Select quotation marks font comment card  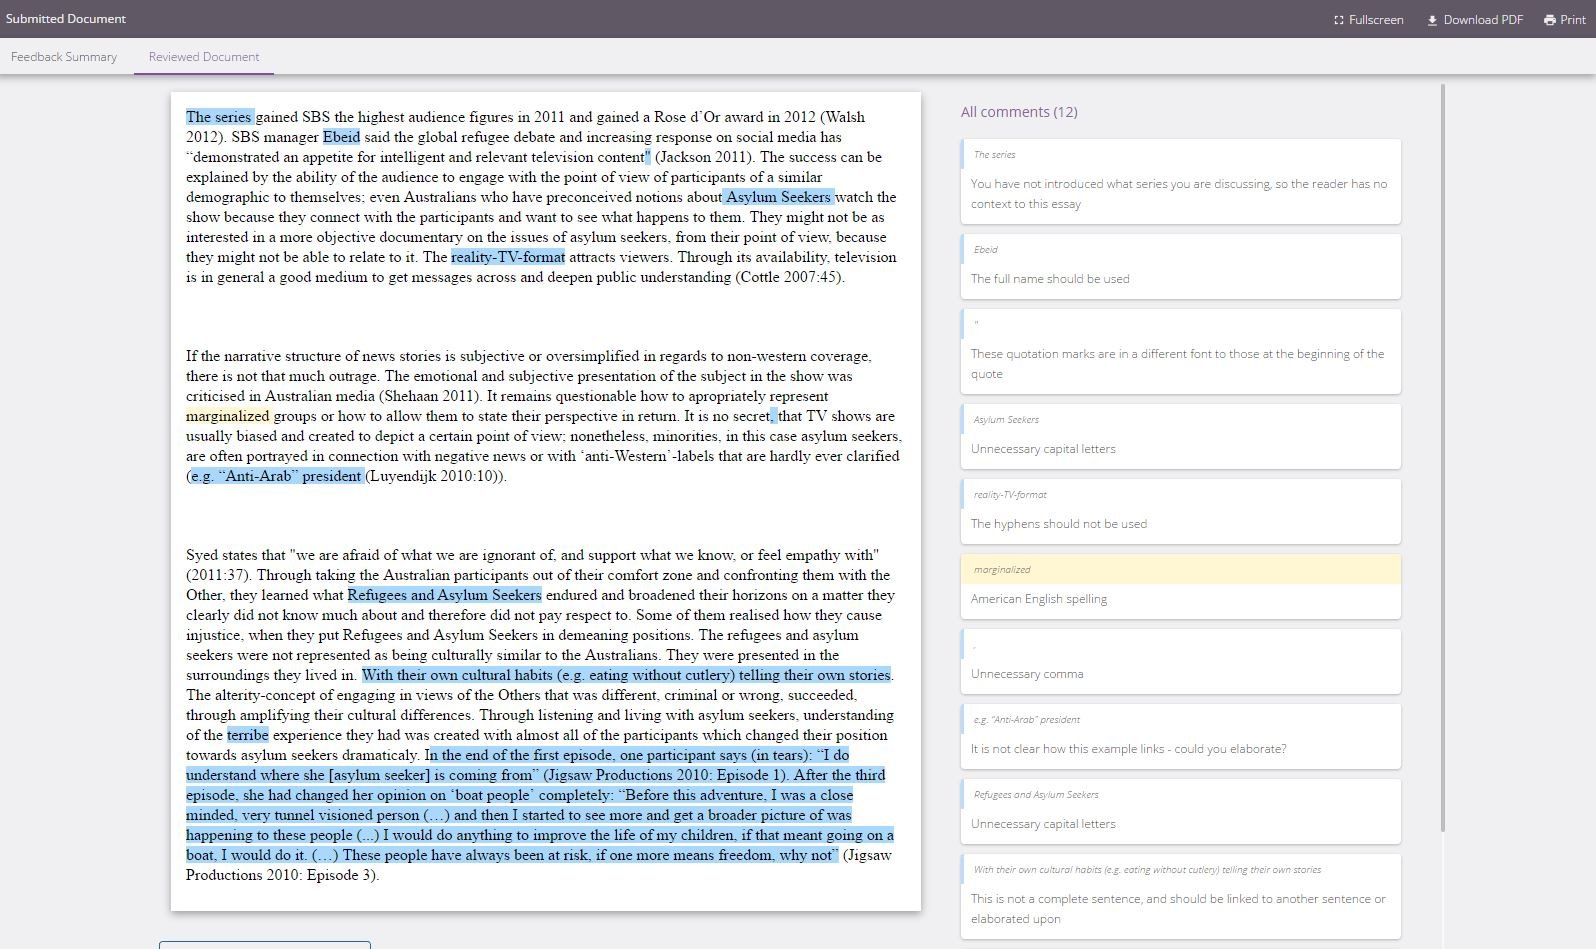click(1180, 351)
